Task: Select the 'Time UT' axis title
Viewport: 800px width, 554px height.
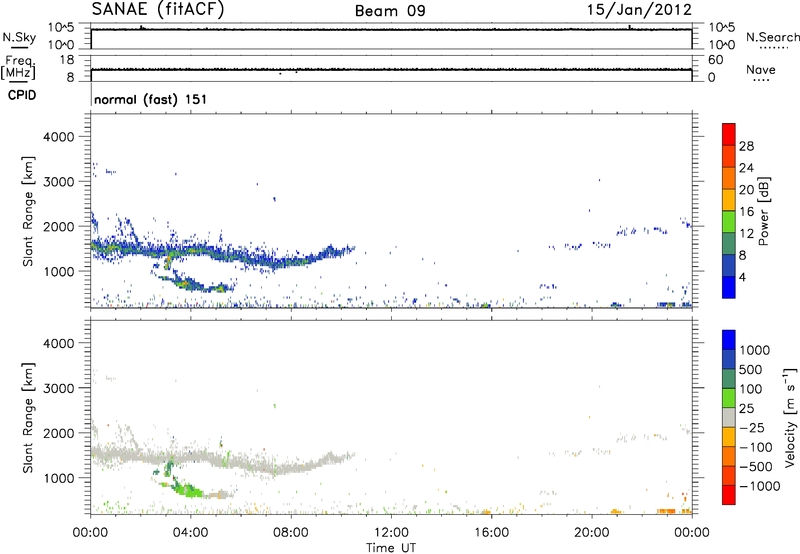Action: click(391, 548)
